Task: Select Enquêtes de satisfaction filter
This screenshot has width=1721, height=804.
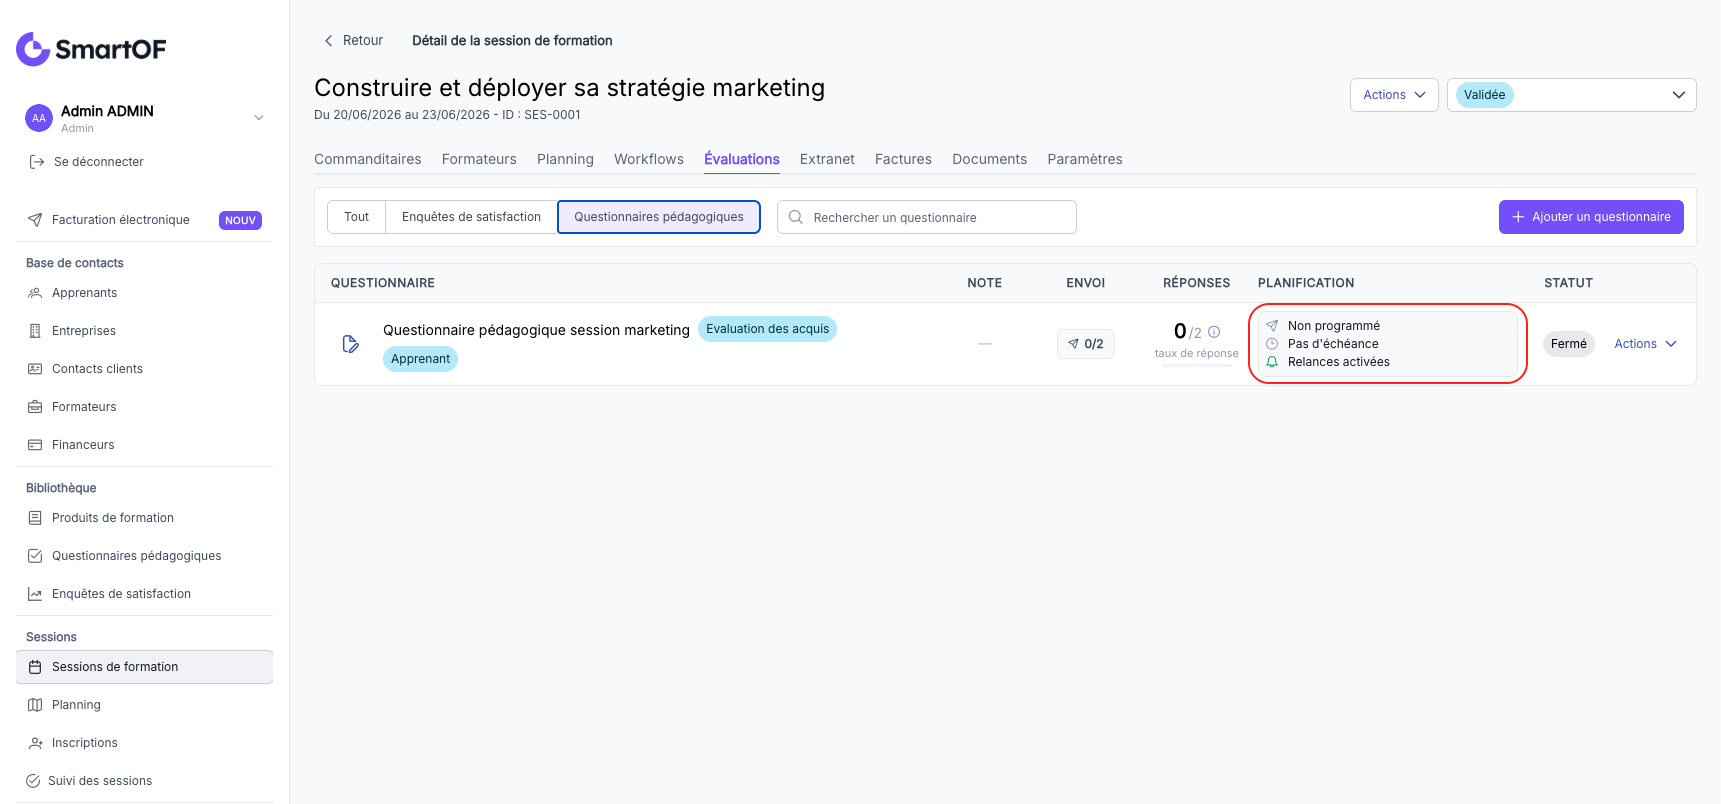Action: click(x=471, y=217)
